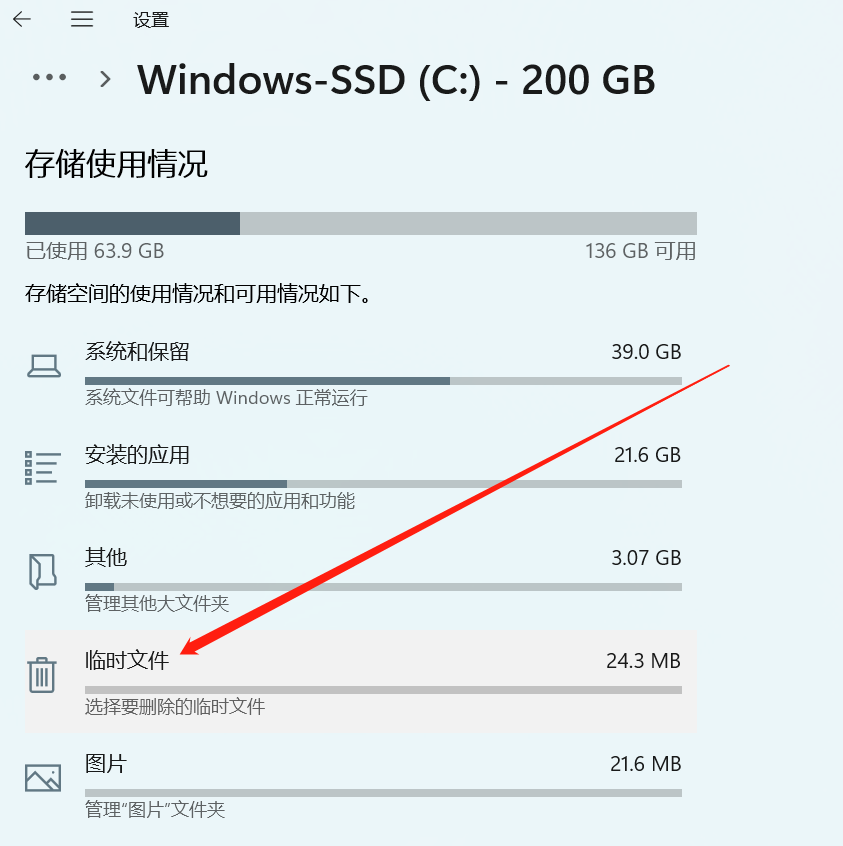Click the overall storage usage bar

tap(361, 223)
